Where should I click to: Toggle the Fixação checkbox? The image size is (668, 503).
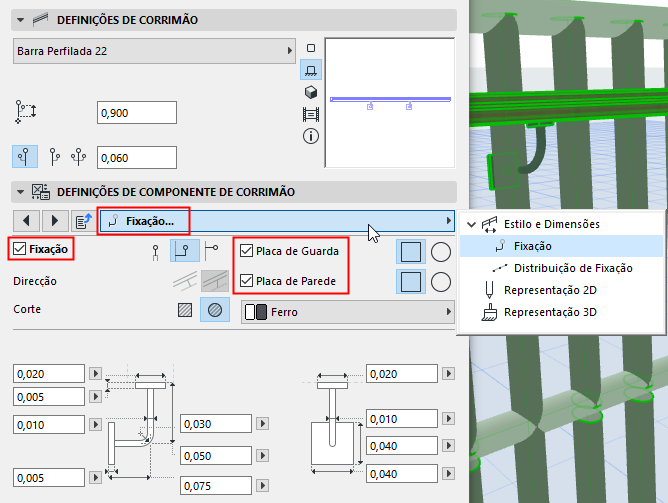20,249
